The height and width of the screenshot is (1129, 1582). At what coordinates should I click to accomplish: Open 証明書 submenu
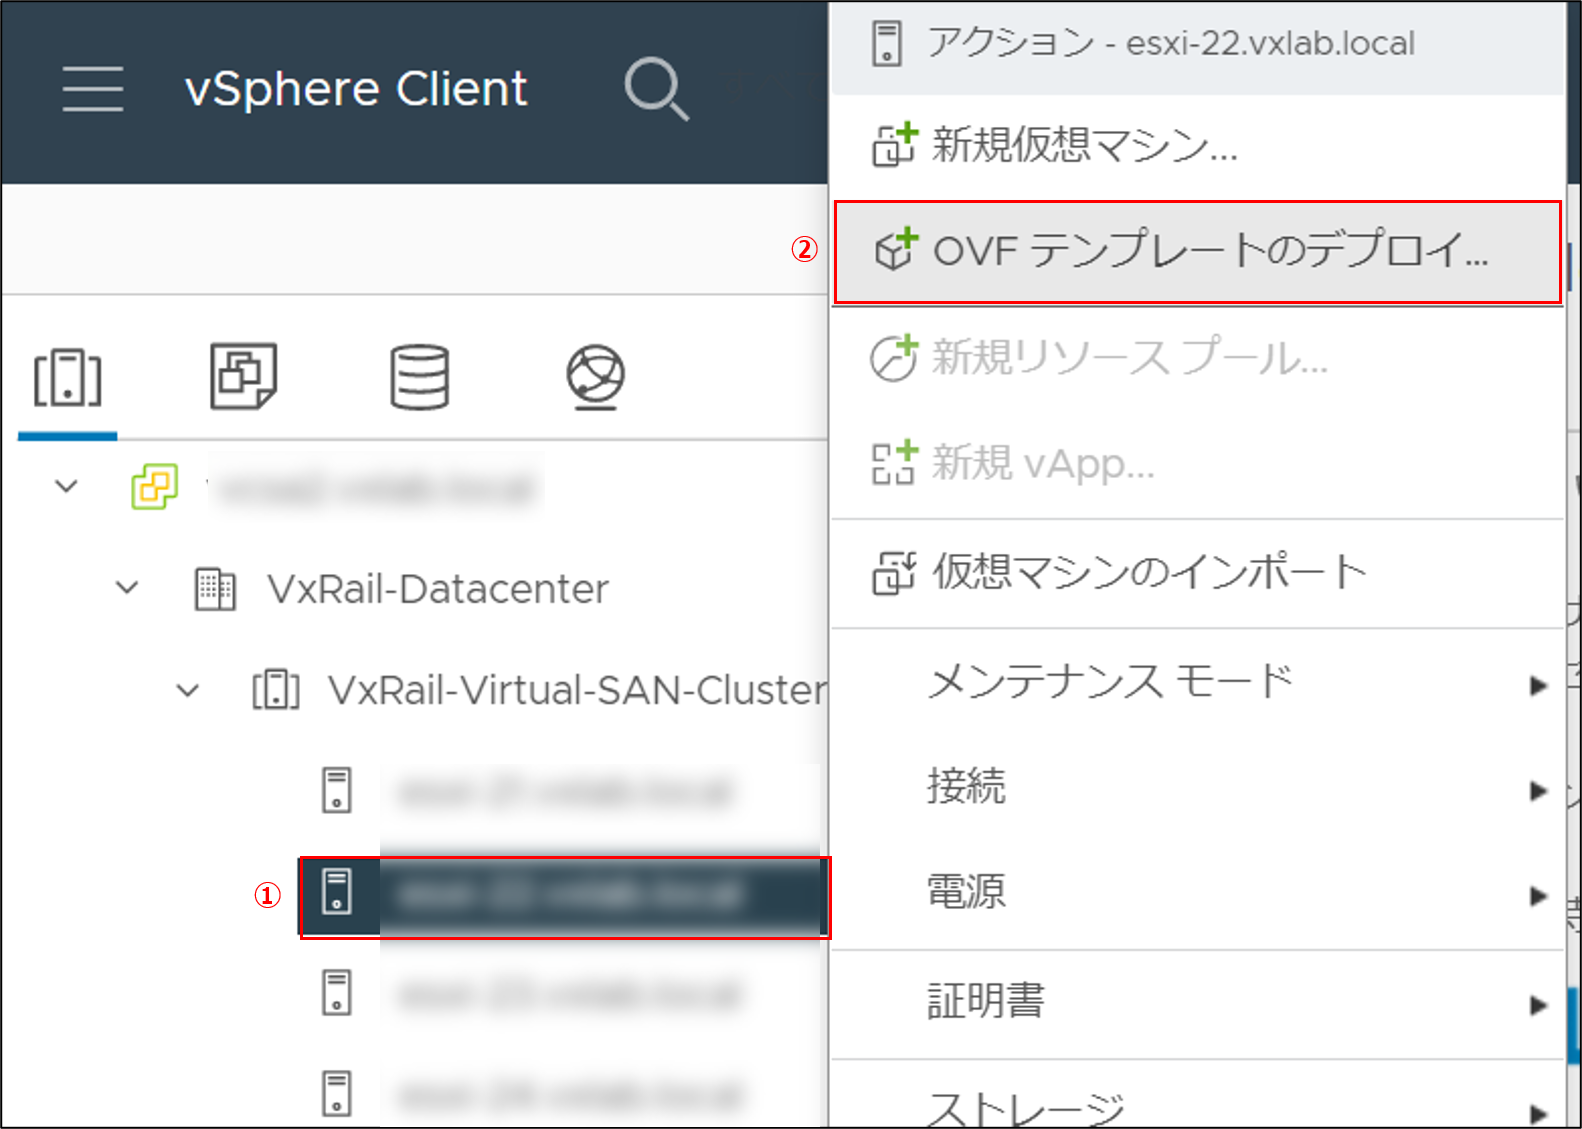pyautogui.click(x=1198, y=1003)
